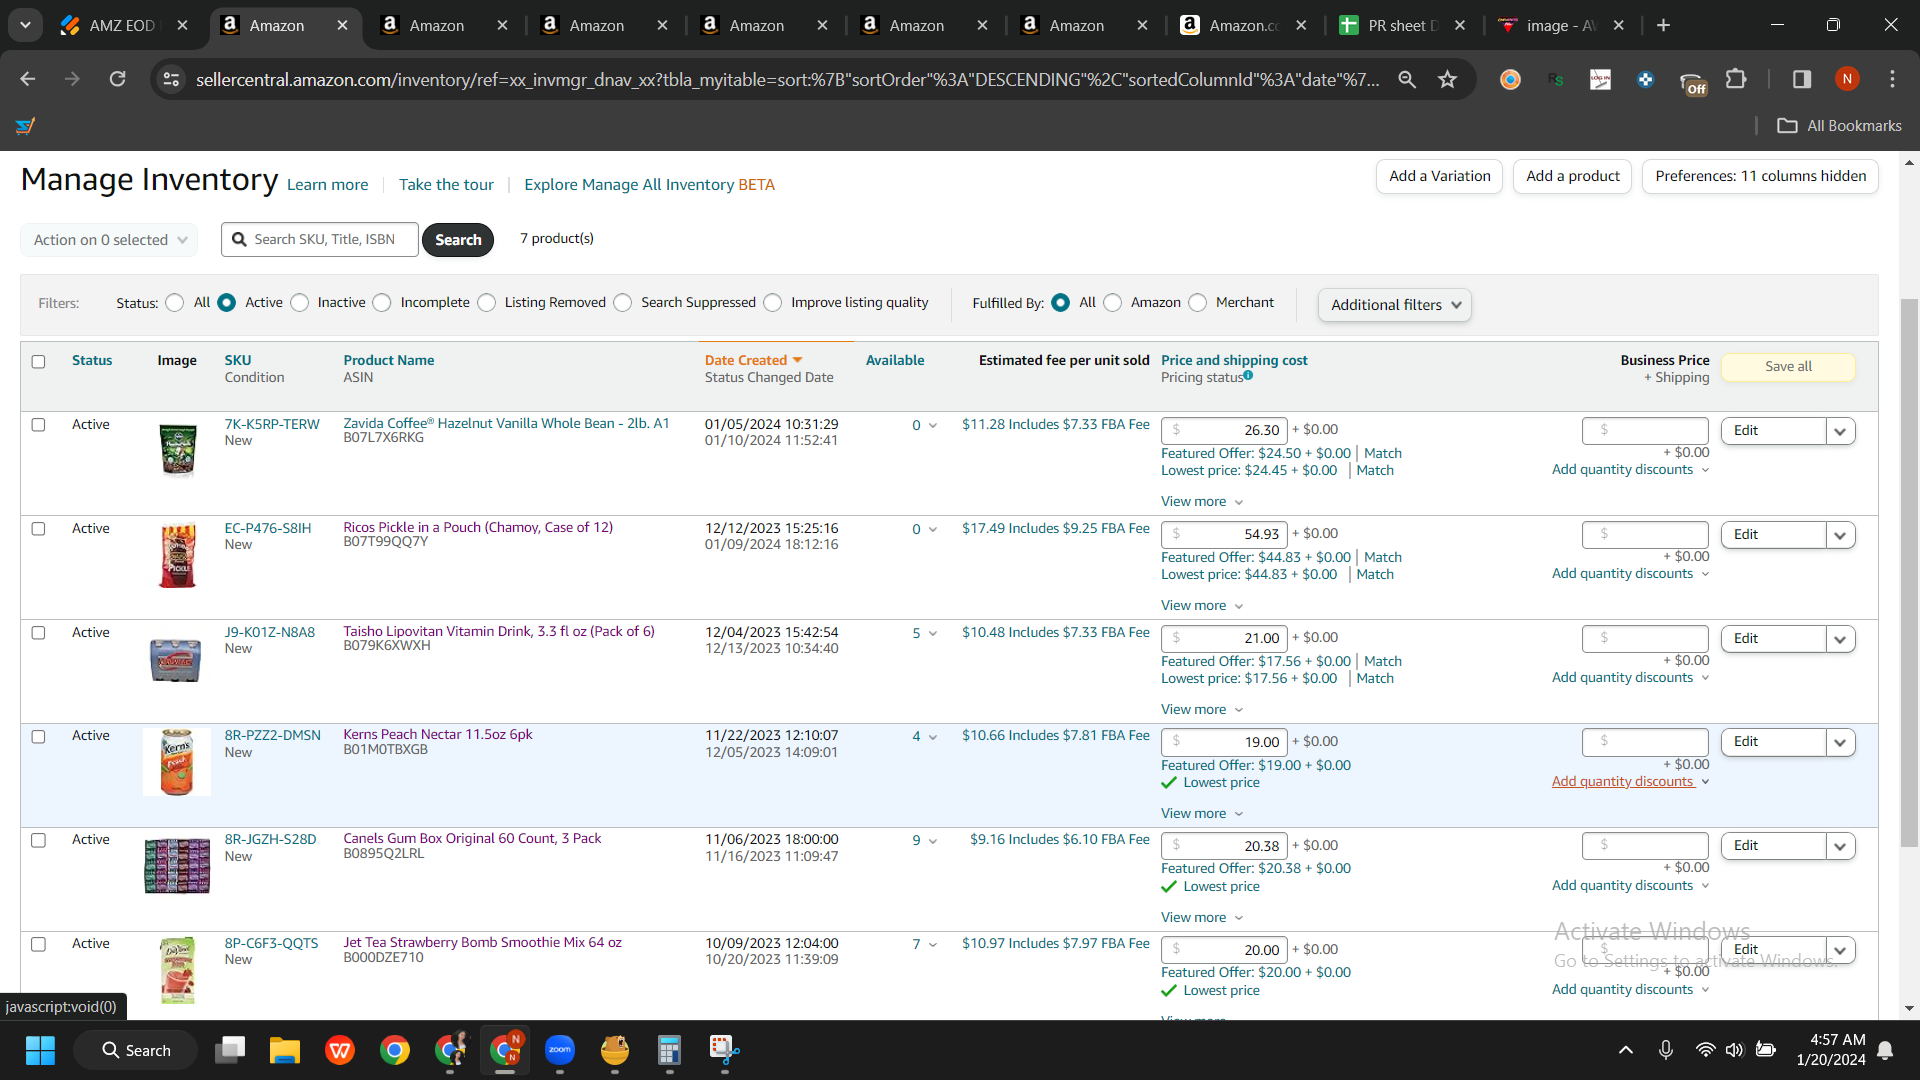Switch to the PR sheet tab
The width and height of the screenshot is (1920, 1080).
coord(1400,25)
